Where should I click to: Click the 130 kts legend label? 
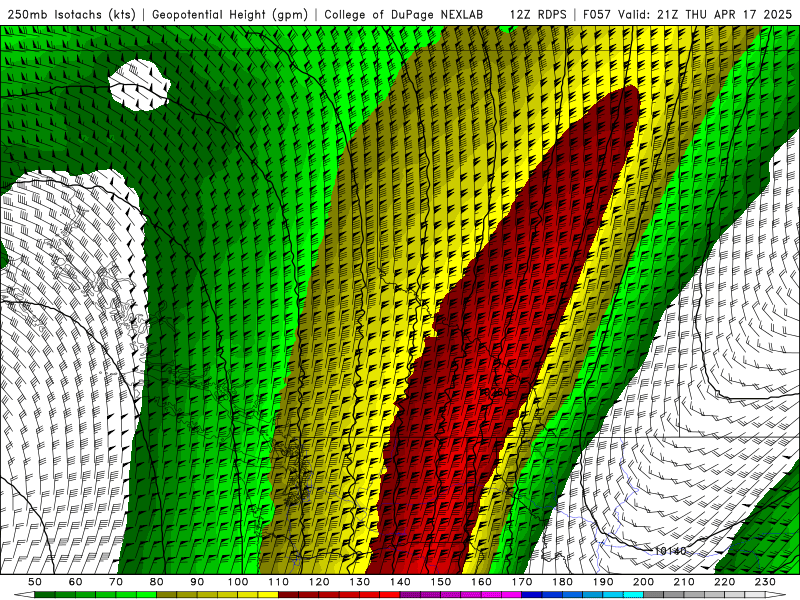click(360, 582)
